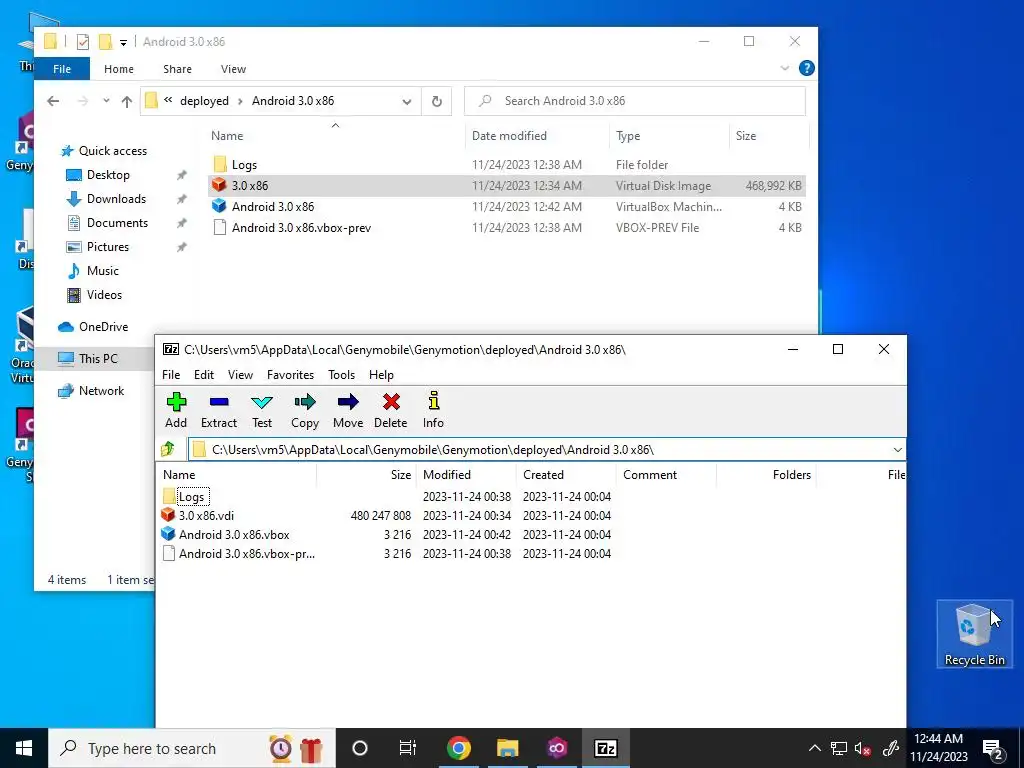Open Pictures in Explorer sidebar
The image size is (1024, 768).
click(107, 247)
